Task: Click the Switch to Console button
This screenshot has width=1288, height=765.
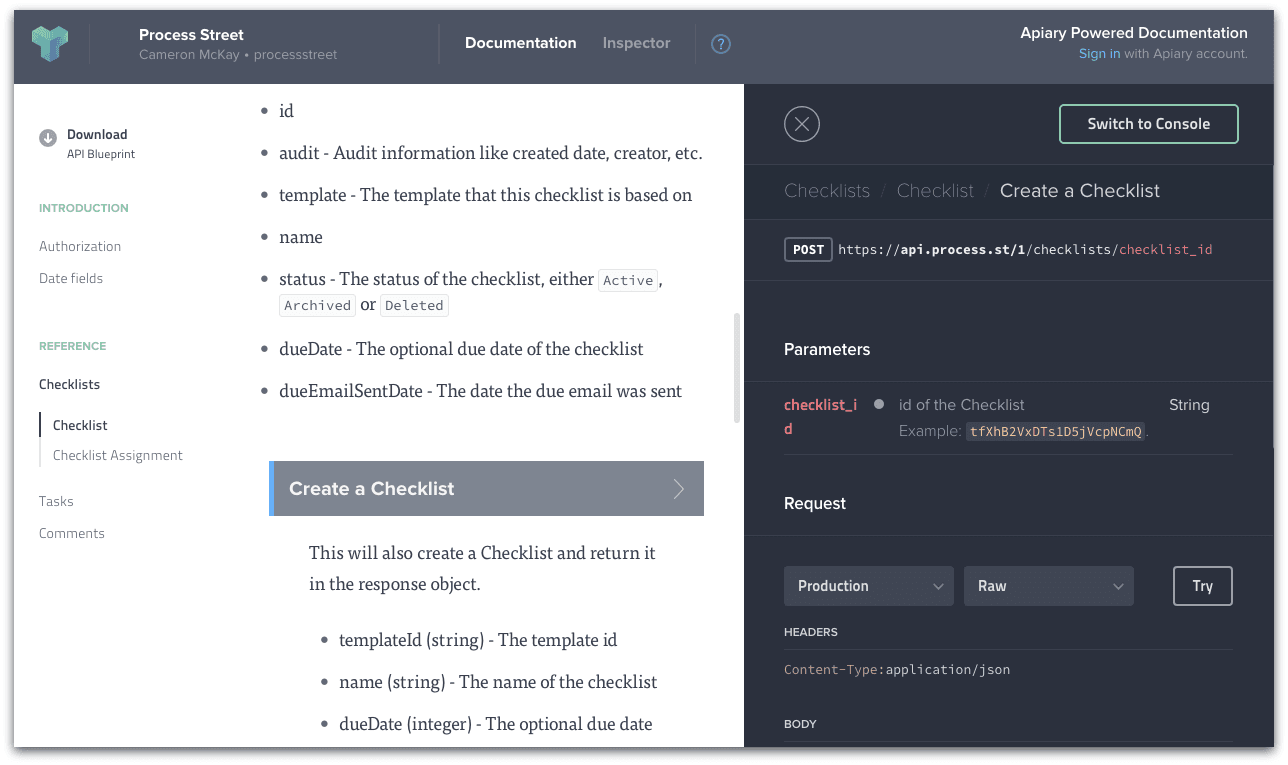Action: coord(1148,124)
